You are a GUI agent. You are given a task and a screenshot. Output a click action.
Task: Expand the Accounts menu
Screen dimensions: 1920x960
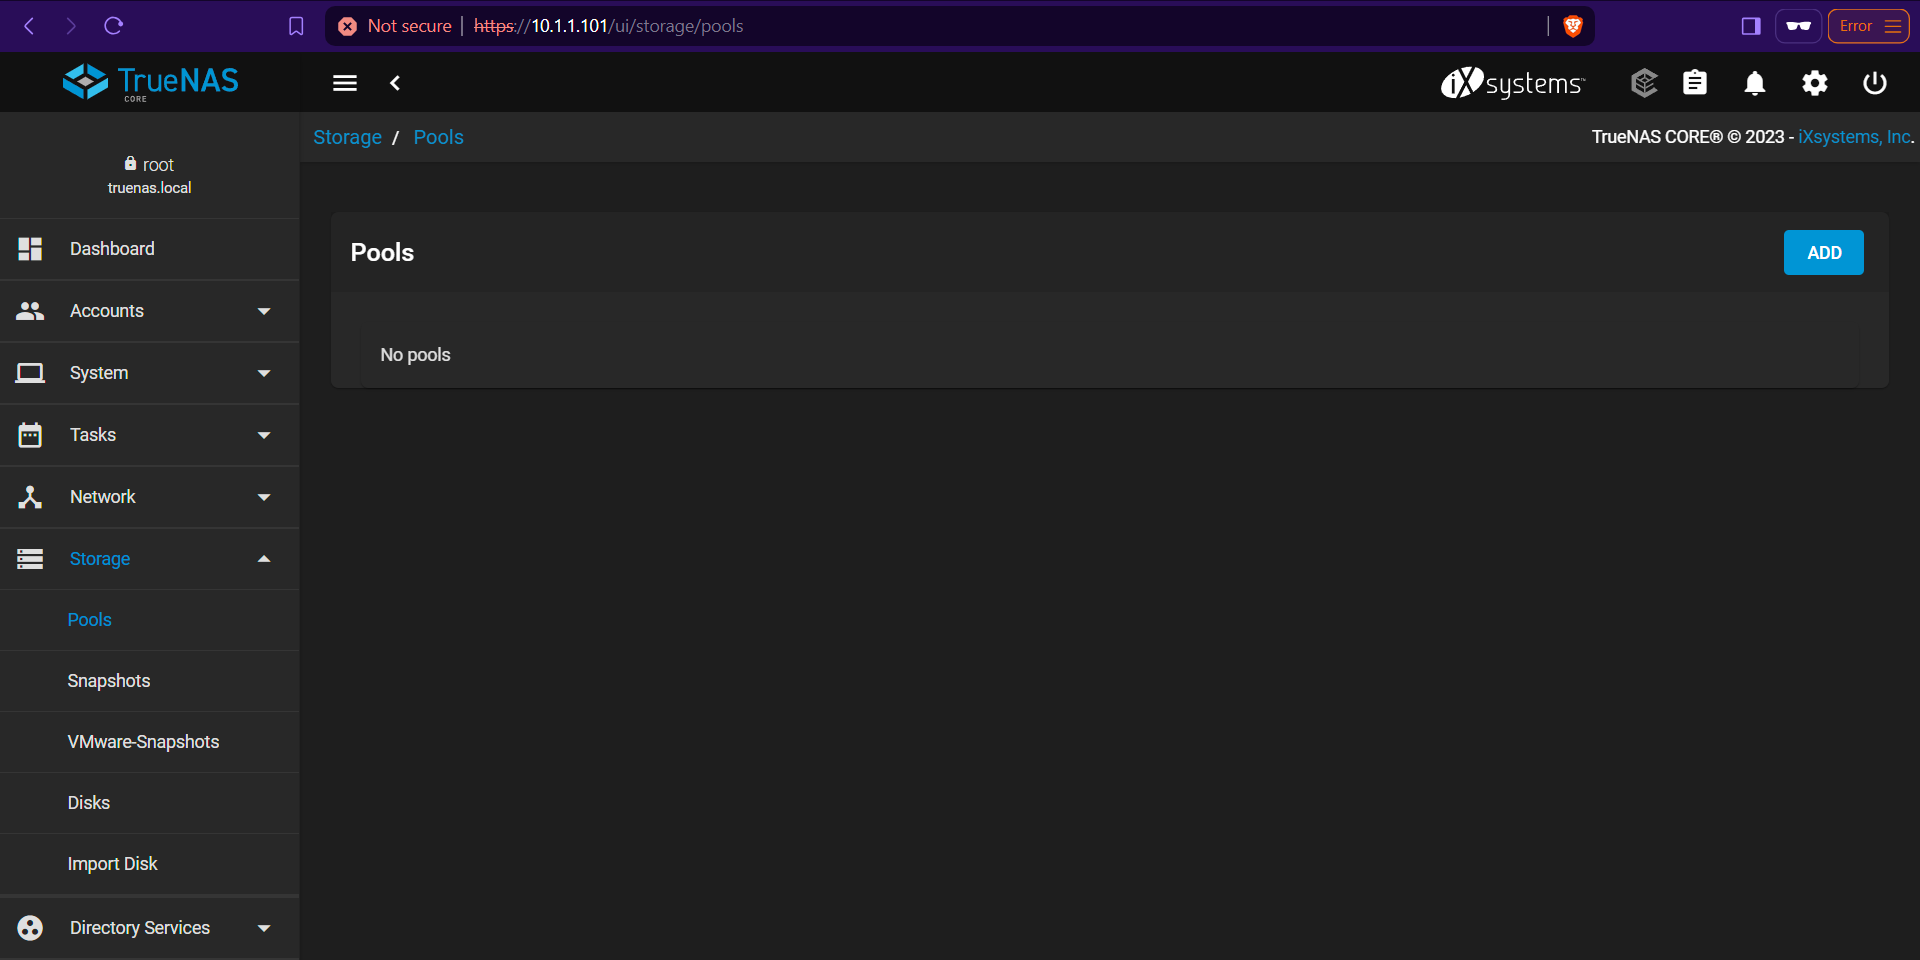point(150,311)
